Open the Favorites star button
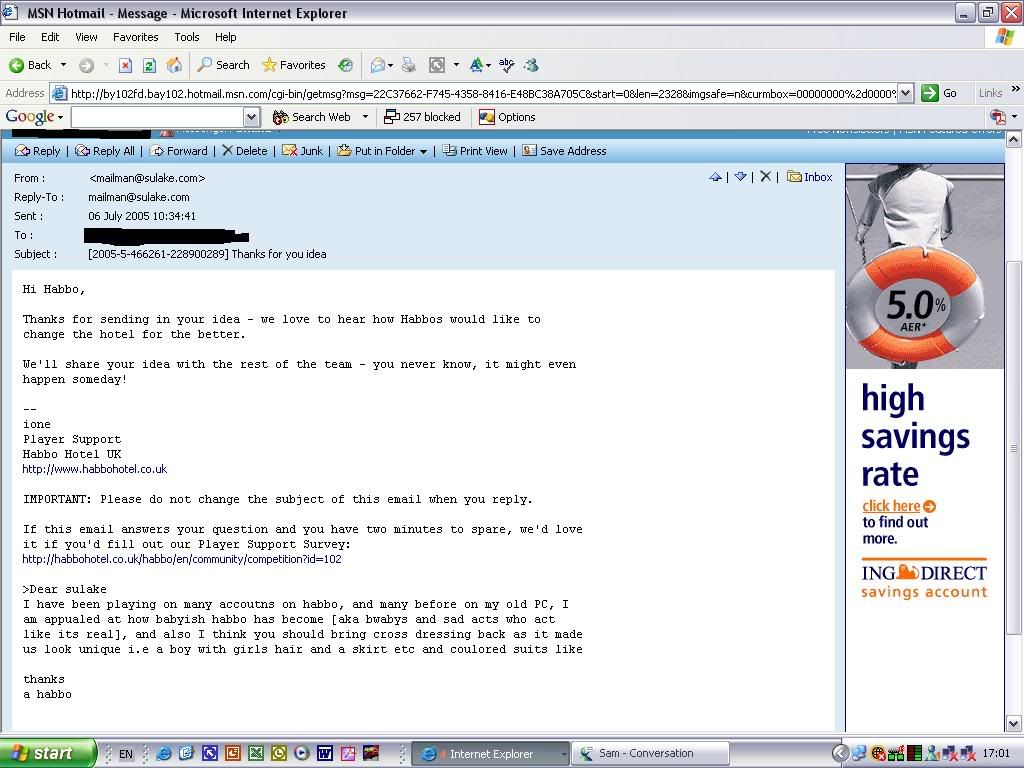 [x=293, y=65]
